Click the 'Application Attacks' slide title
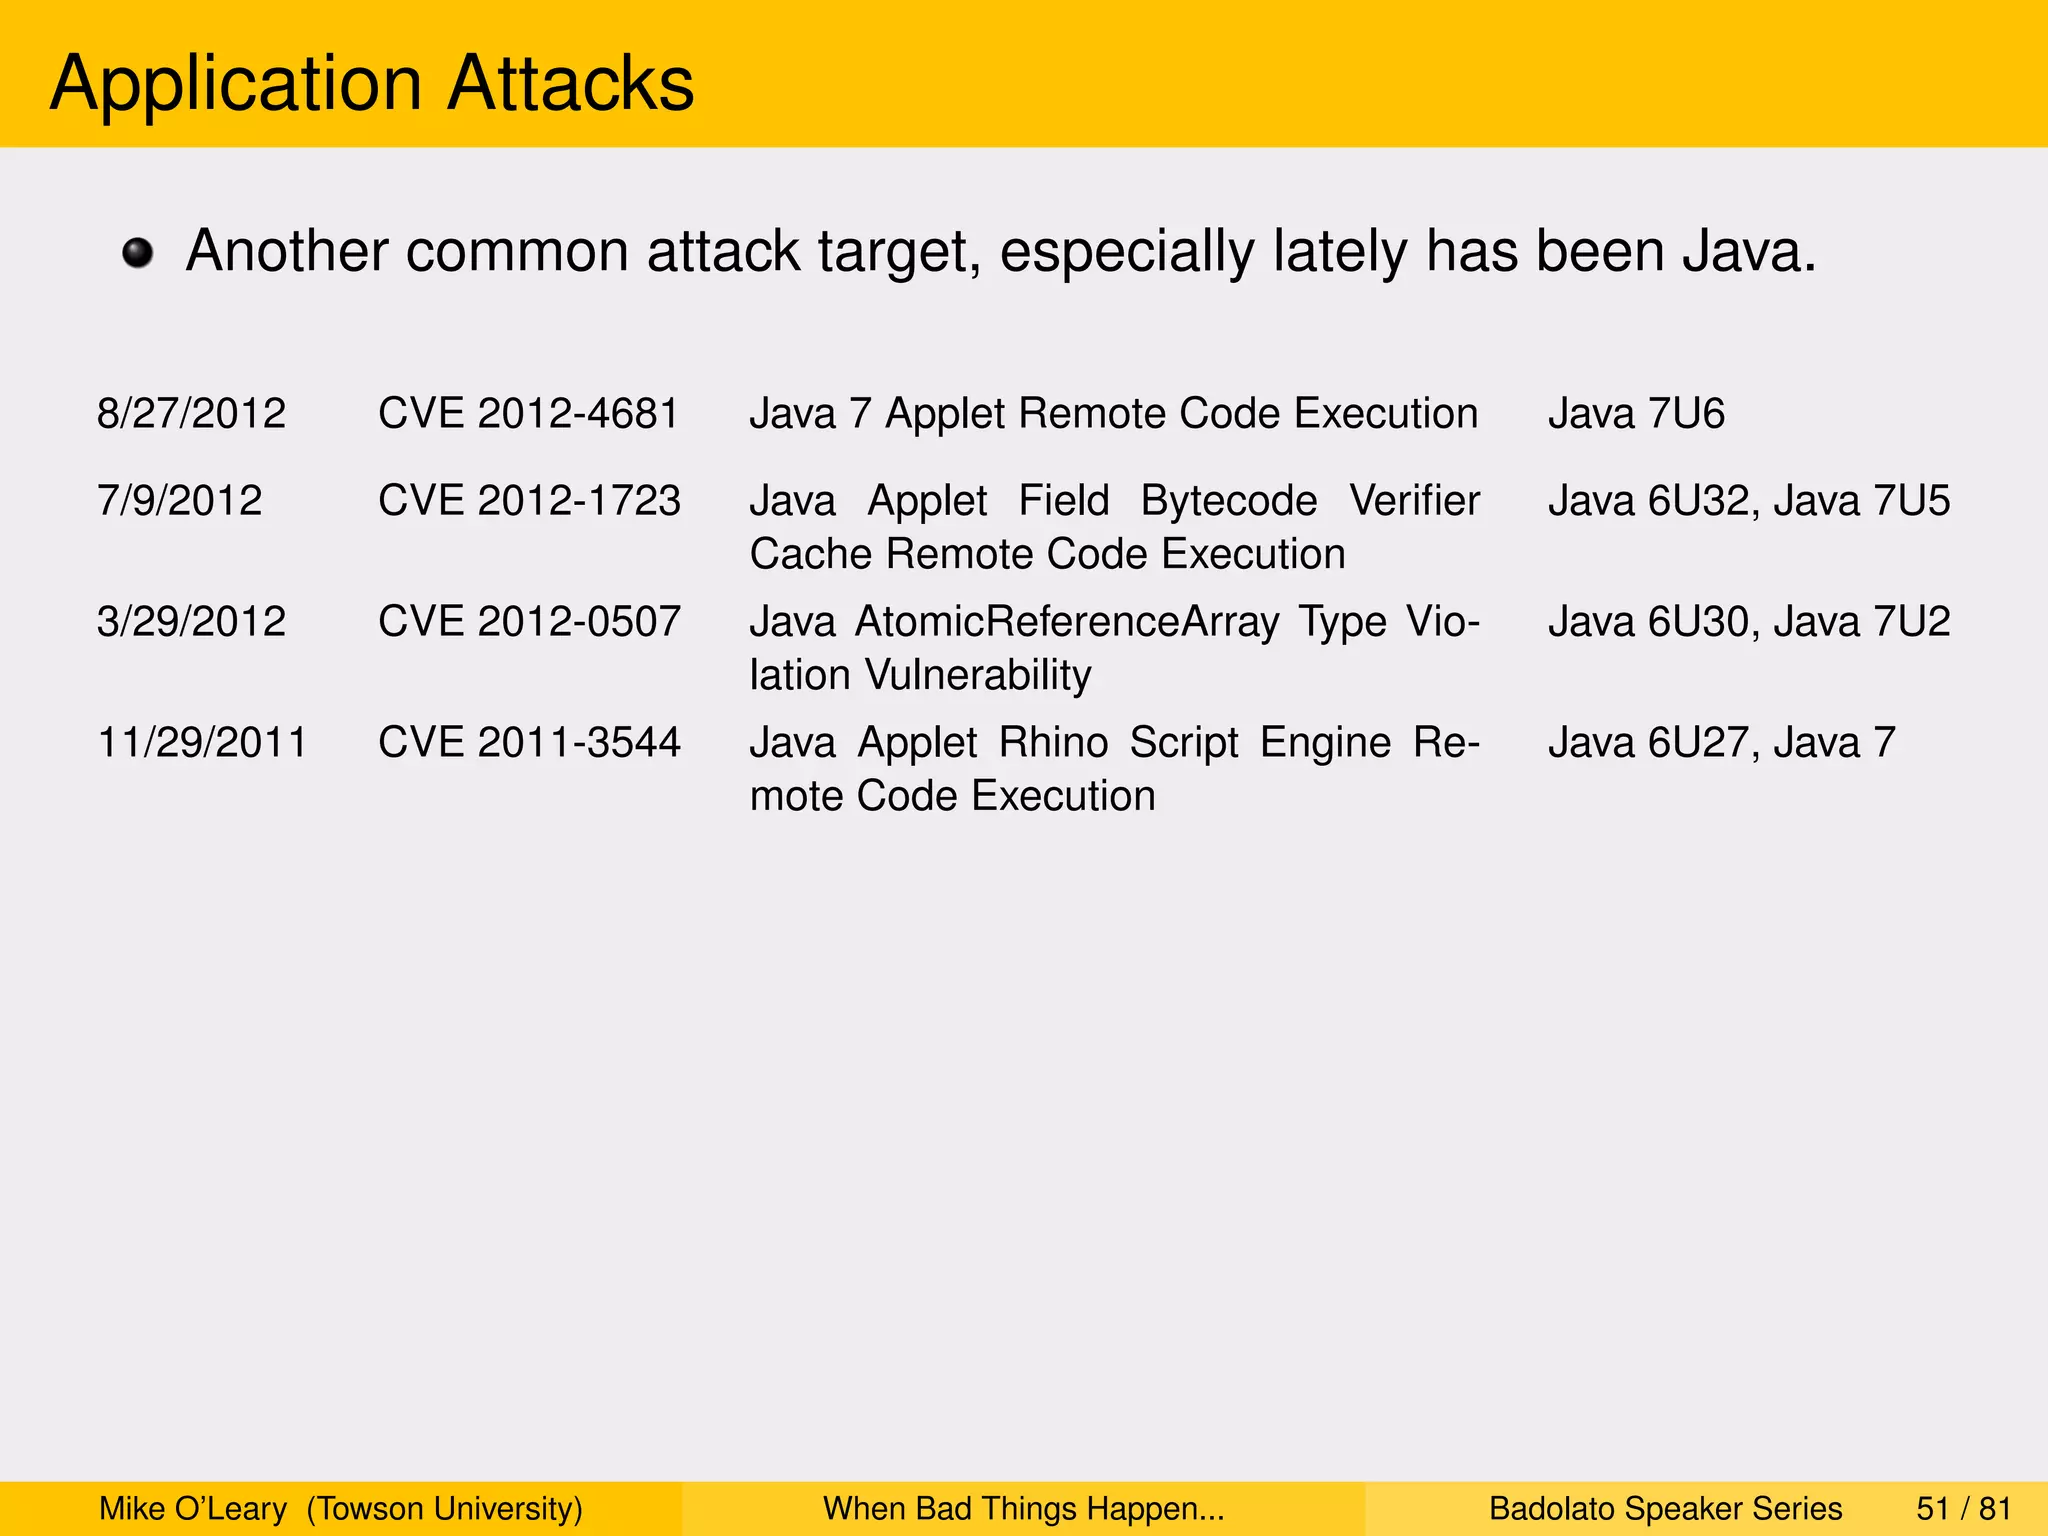 tap(372, 83)
